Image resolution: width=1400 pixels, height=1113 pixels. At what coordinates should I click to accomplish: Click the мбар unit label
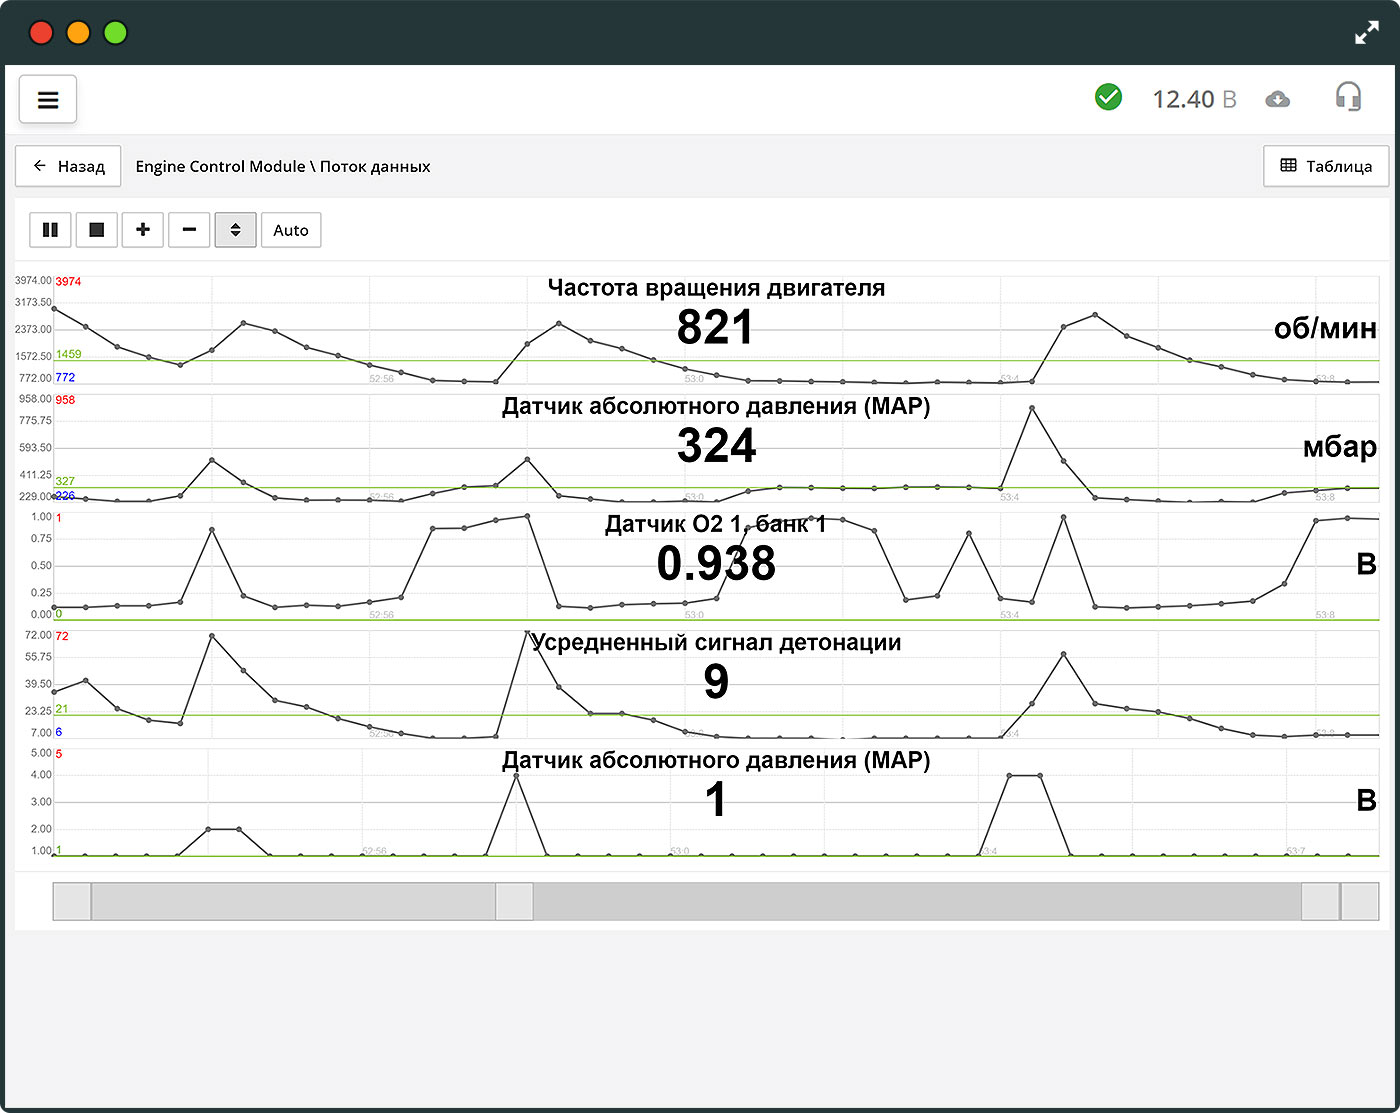1340,446
